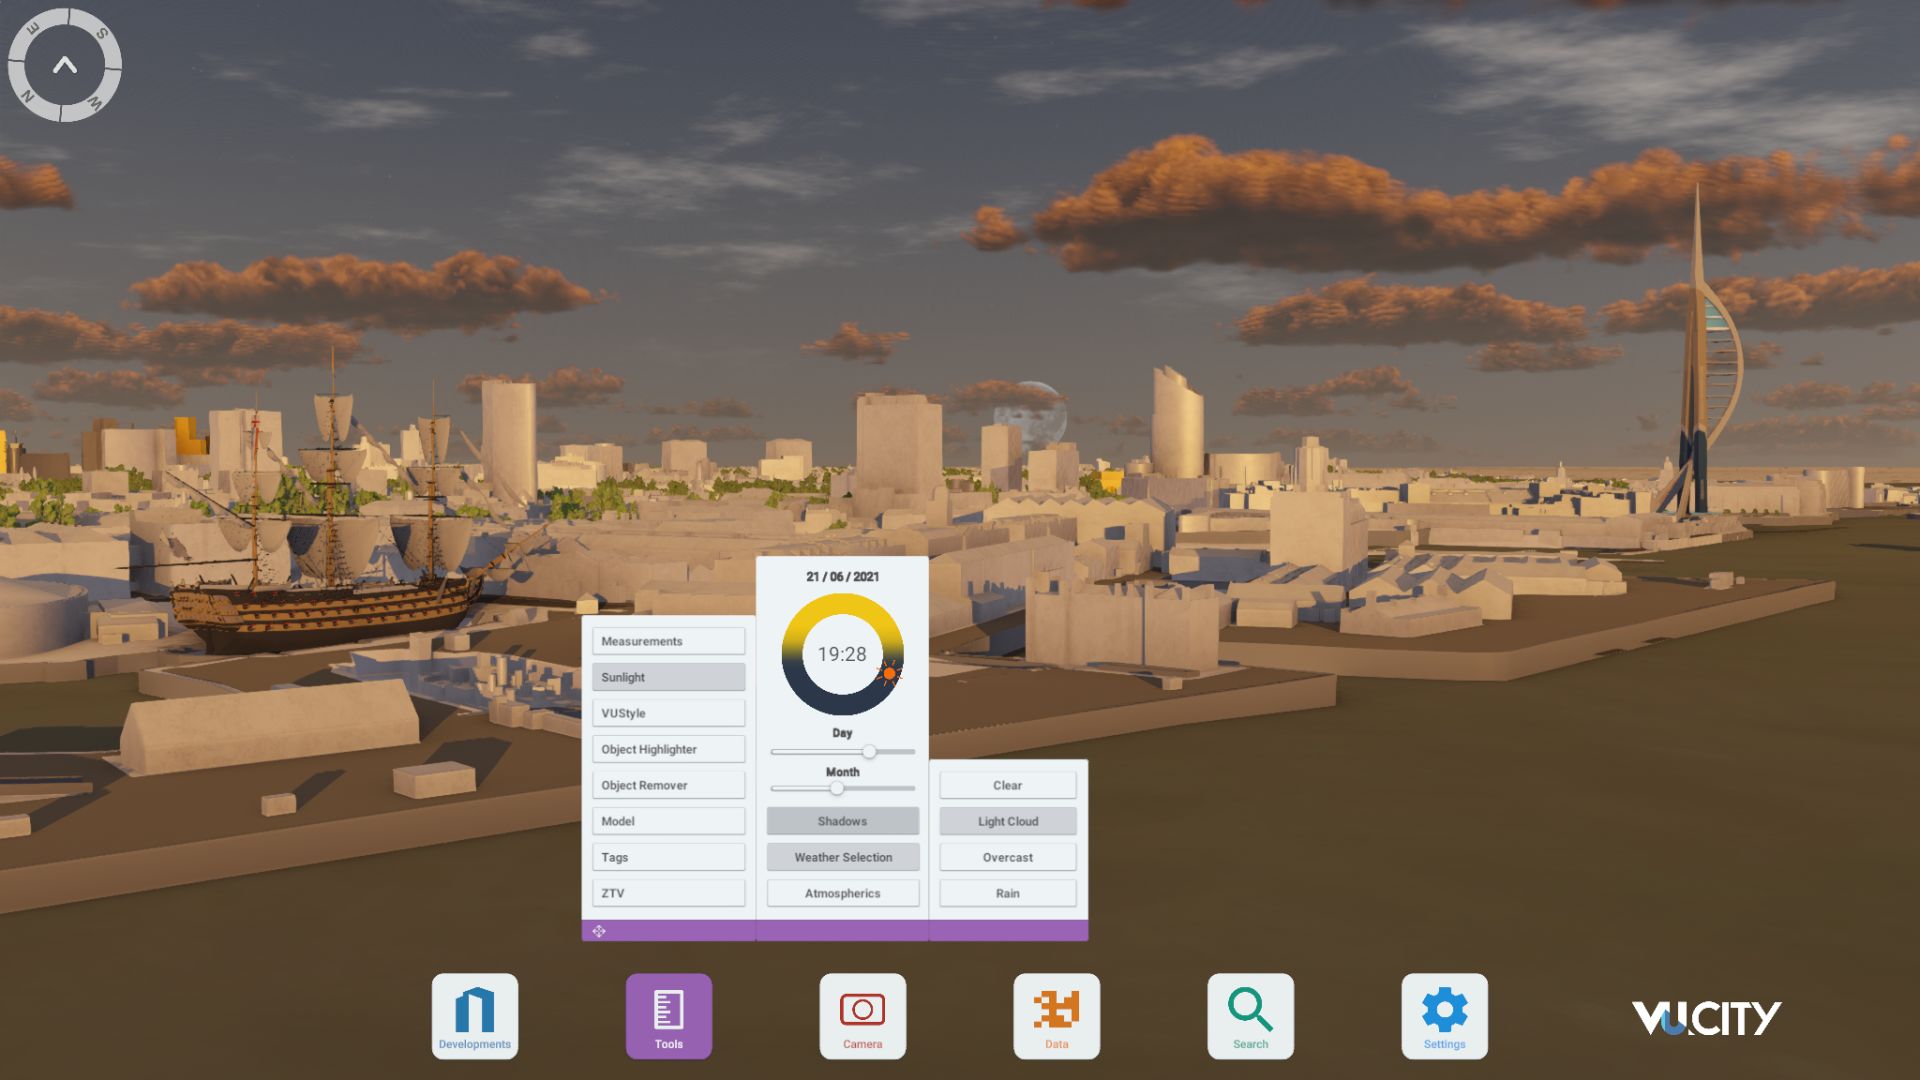1920x1080 pixels.
Task: Adjust the Month slider
Action: [836, 787]
